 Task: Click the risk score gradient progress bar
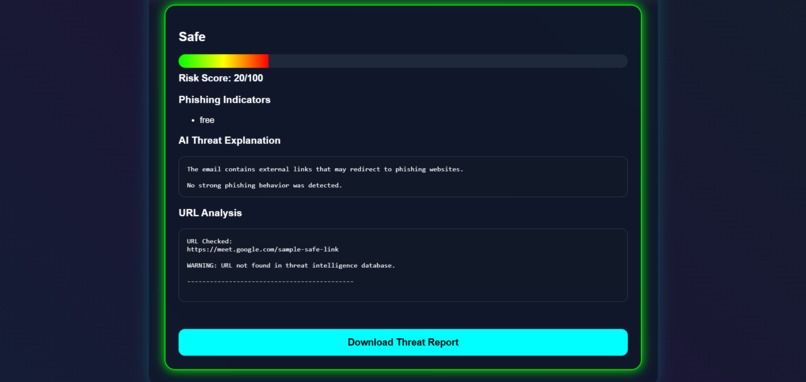click(403, 61)
